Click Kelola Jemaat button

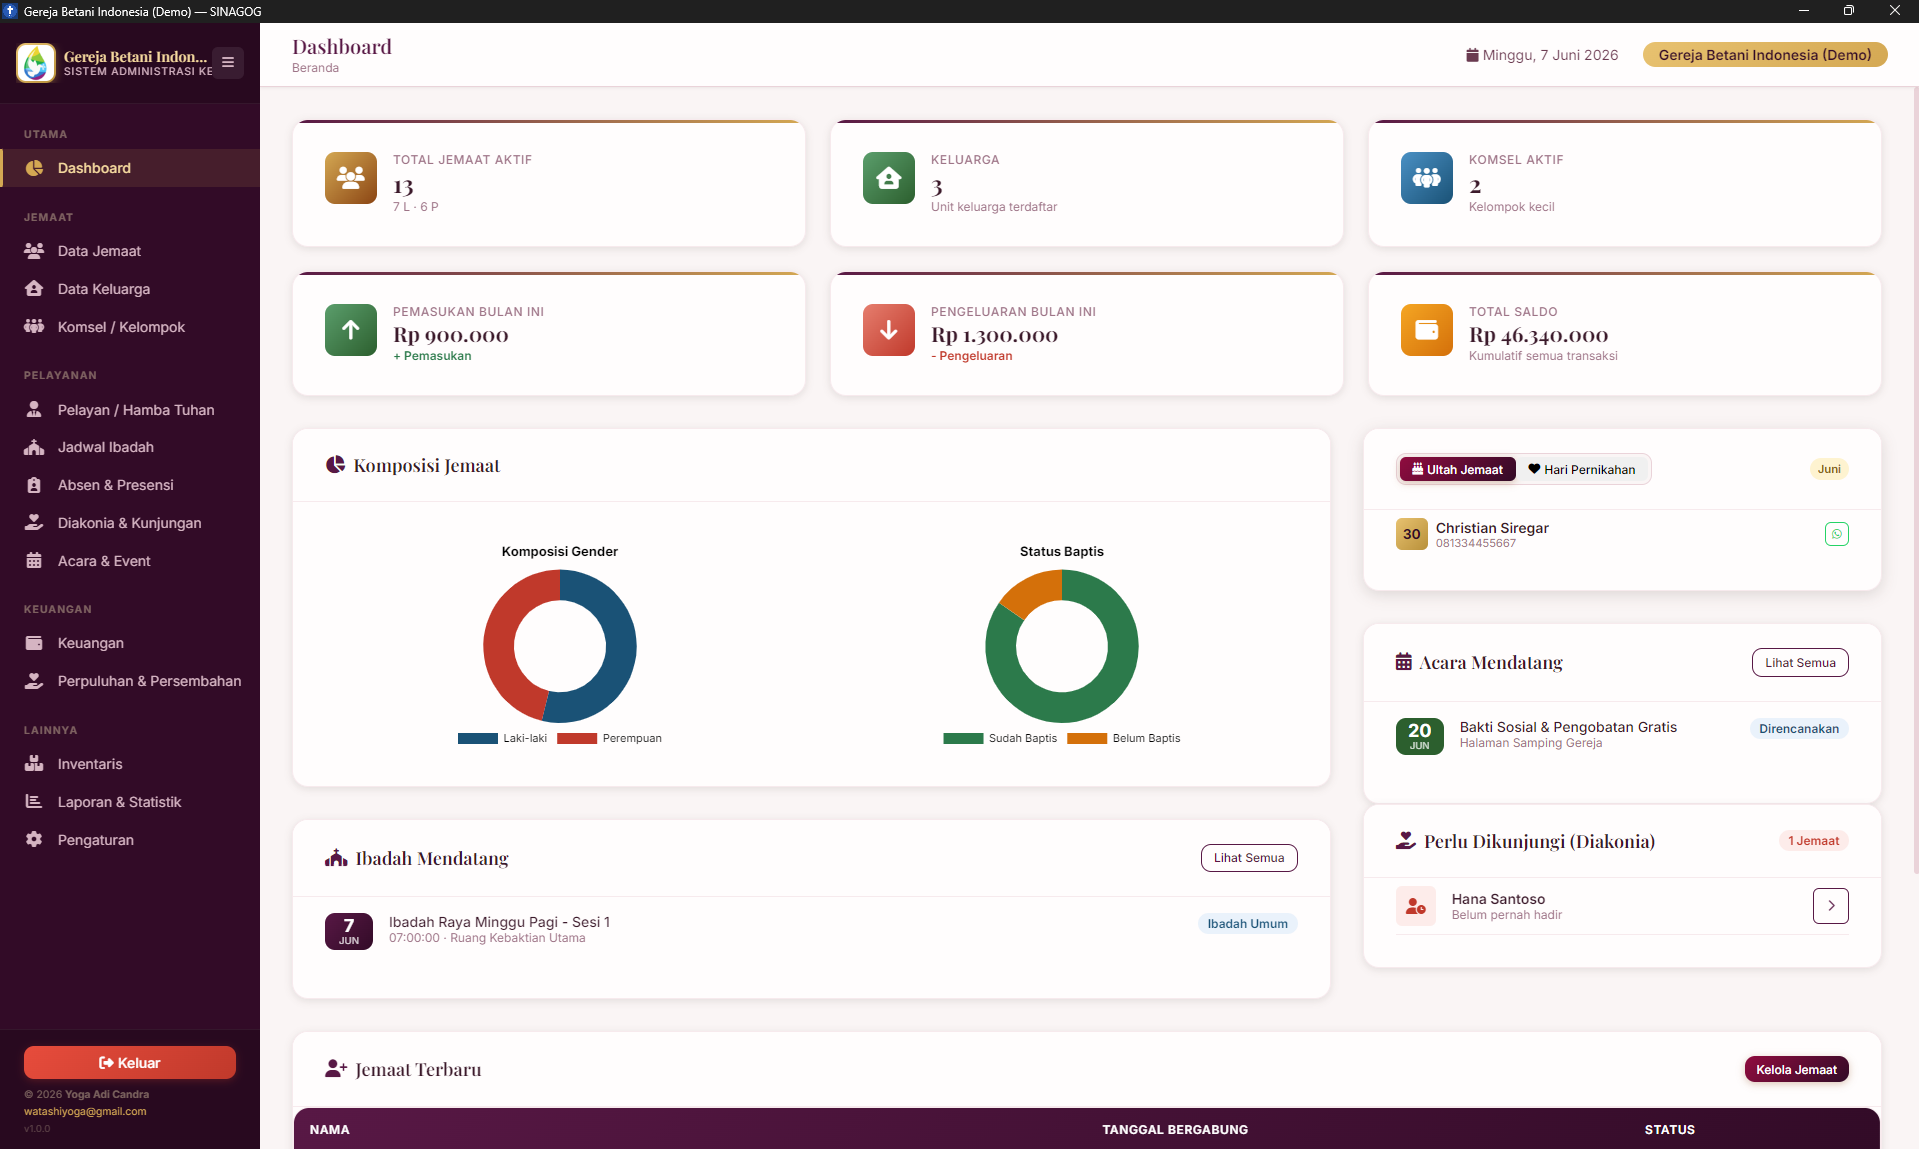tap(1796, 1070)
